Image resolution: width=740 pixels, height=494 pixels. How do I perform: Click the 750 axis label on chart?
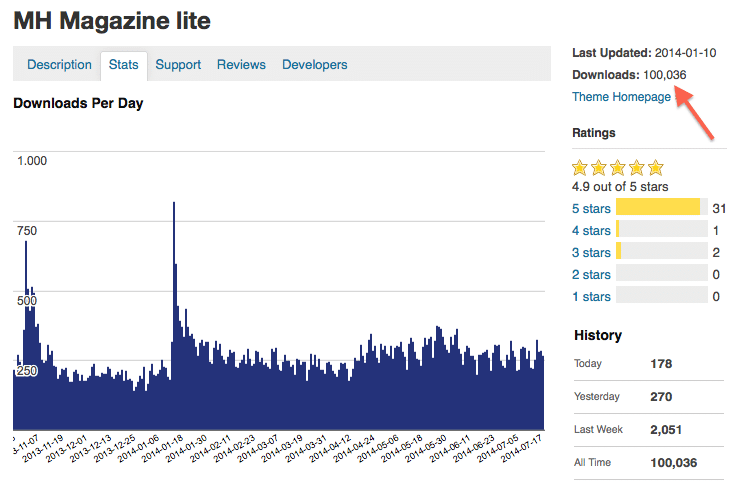[x=27, y=231]
